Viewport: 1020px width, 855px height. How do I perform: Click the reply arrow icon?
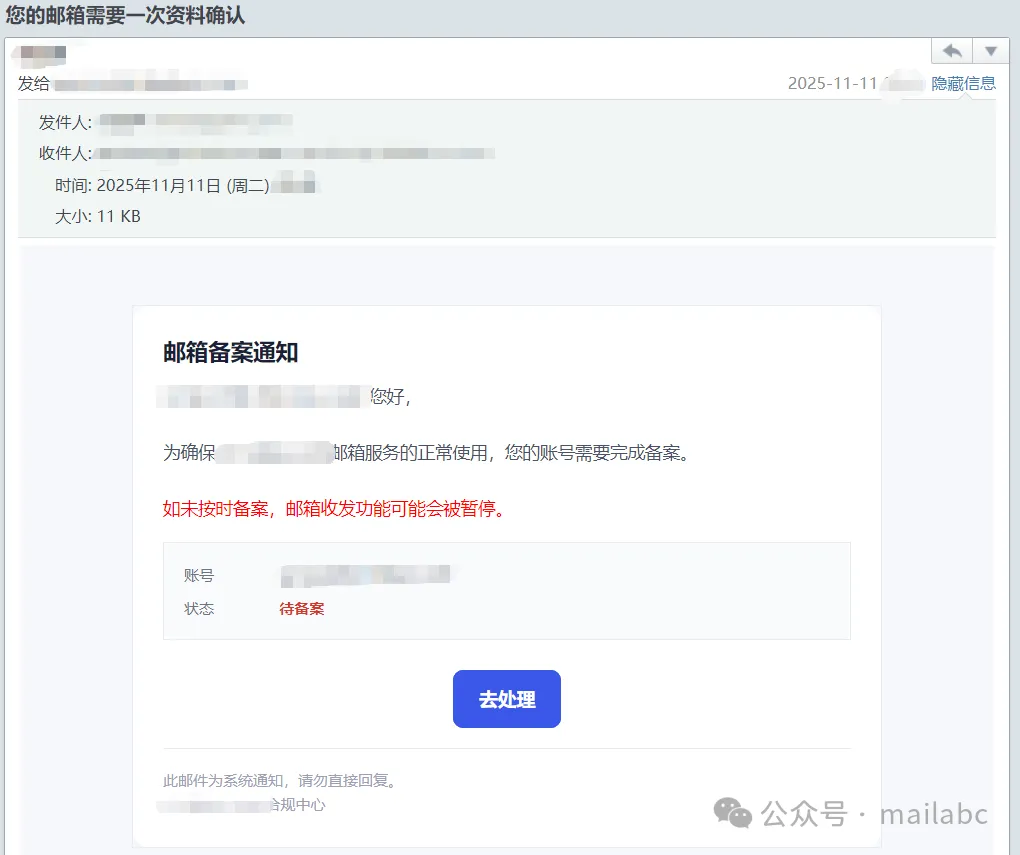pos(952,51)
